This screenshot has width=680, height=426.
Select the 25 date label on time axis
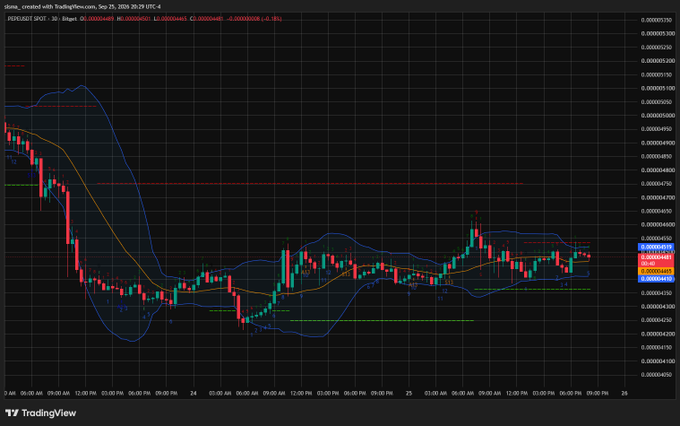(x=409, y=393)
